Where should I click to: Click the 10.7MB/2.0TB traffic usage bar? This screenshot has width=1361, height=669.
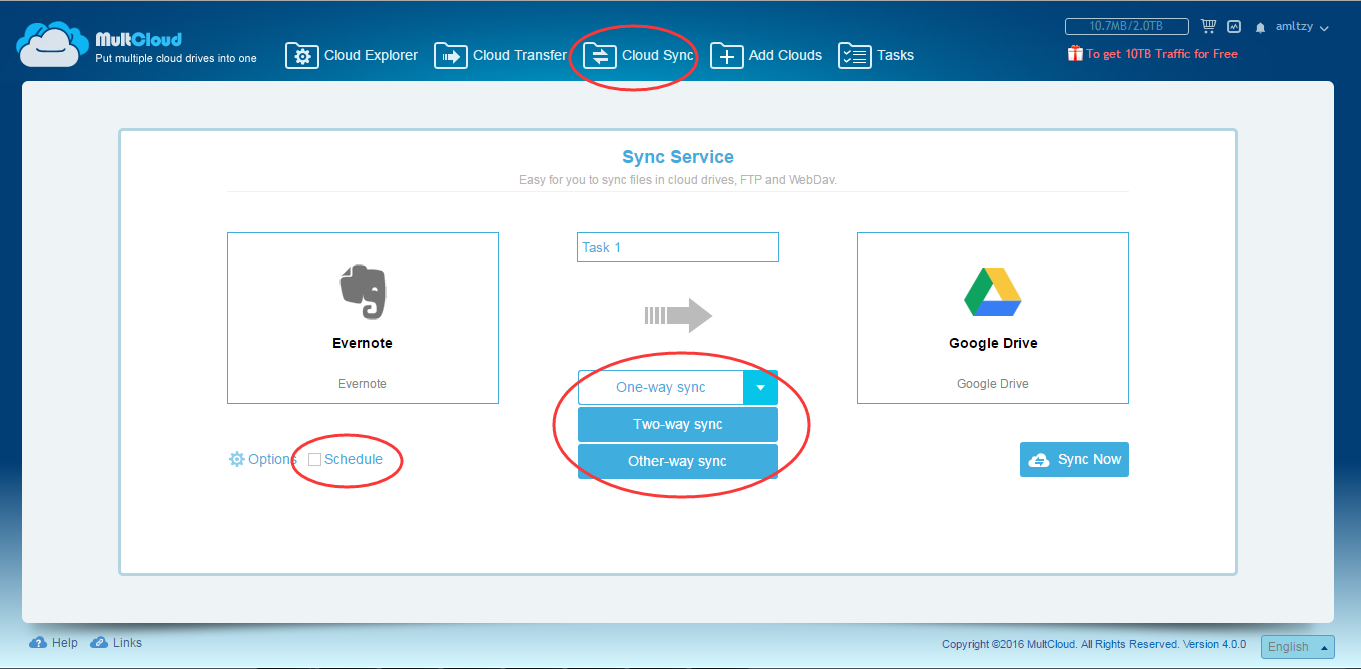pyautogui.click(x=1127, y=27)
